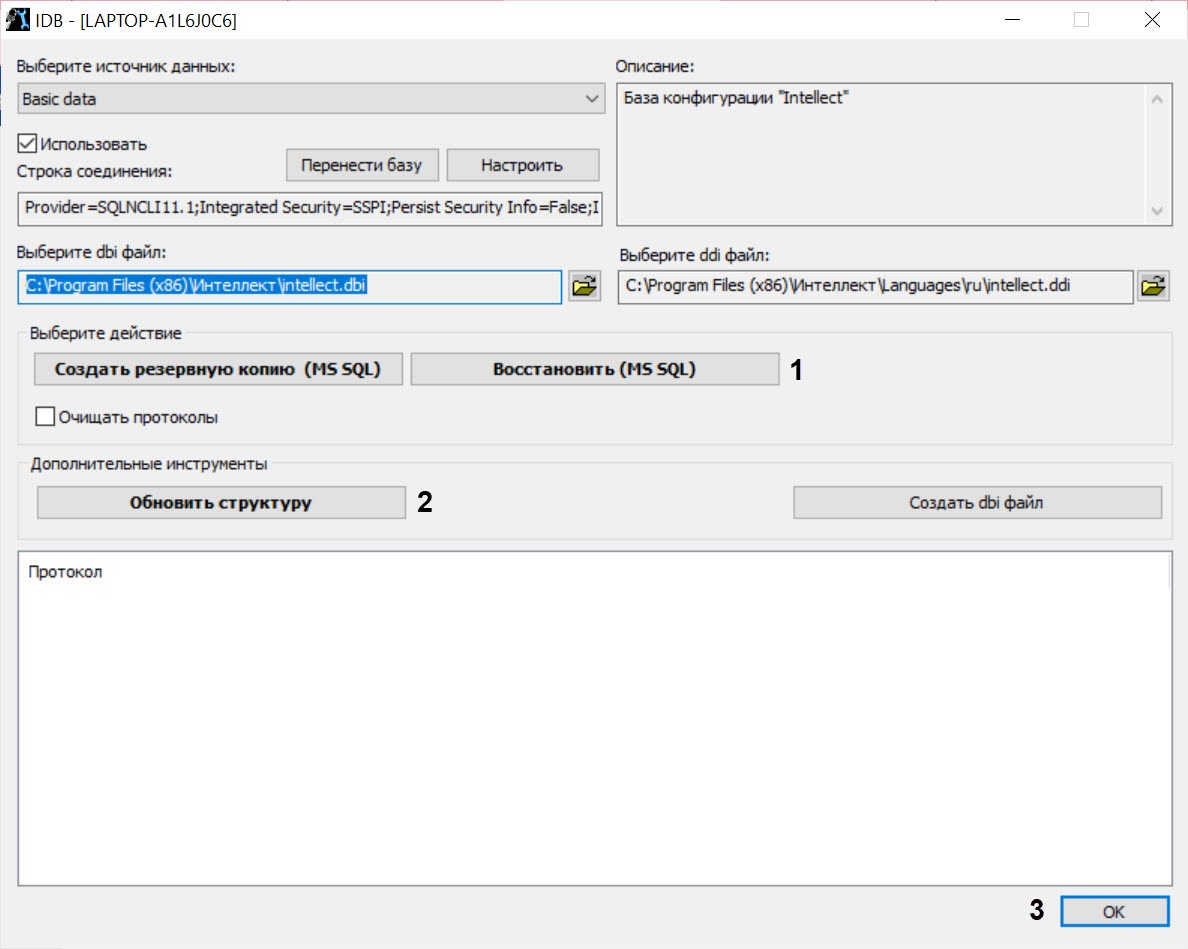This screenshot has height=949, width=1188.
Task: Click the Настроить button
Action: tap(522, 165)
